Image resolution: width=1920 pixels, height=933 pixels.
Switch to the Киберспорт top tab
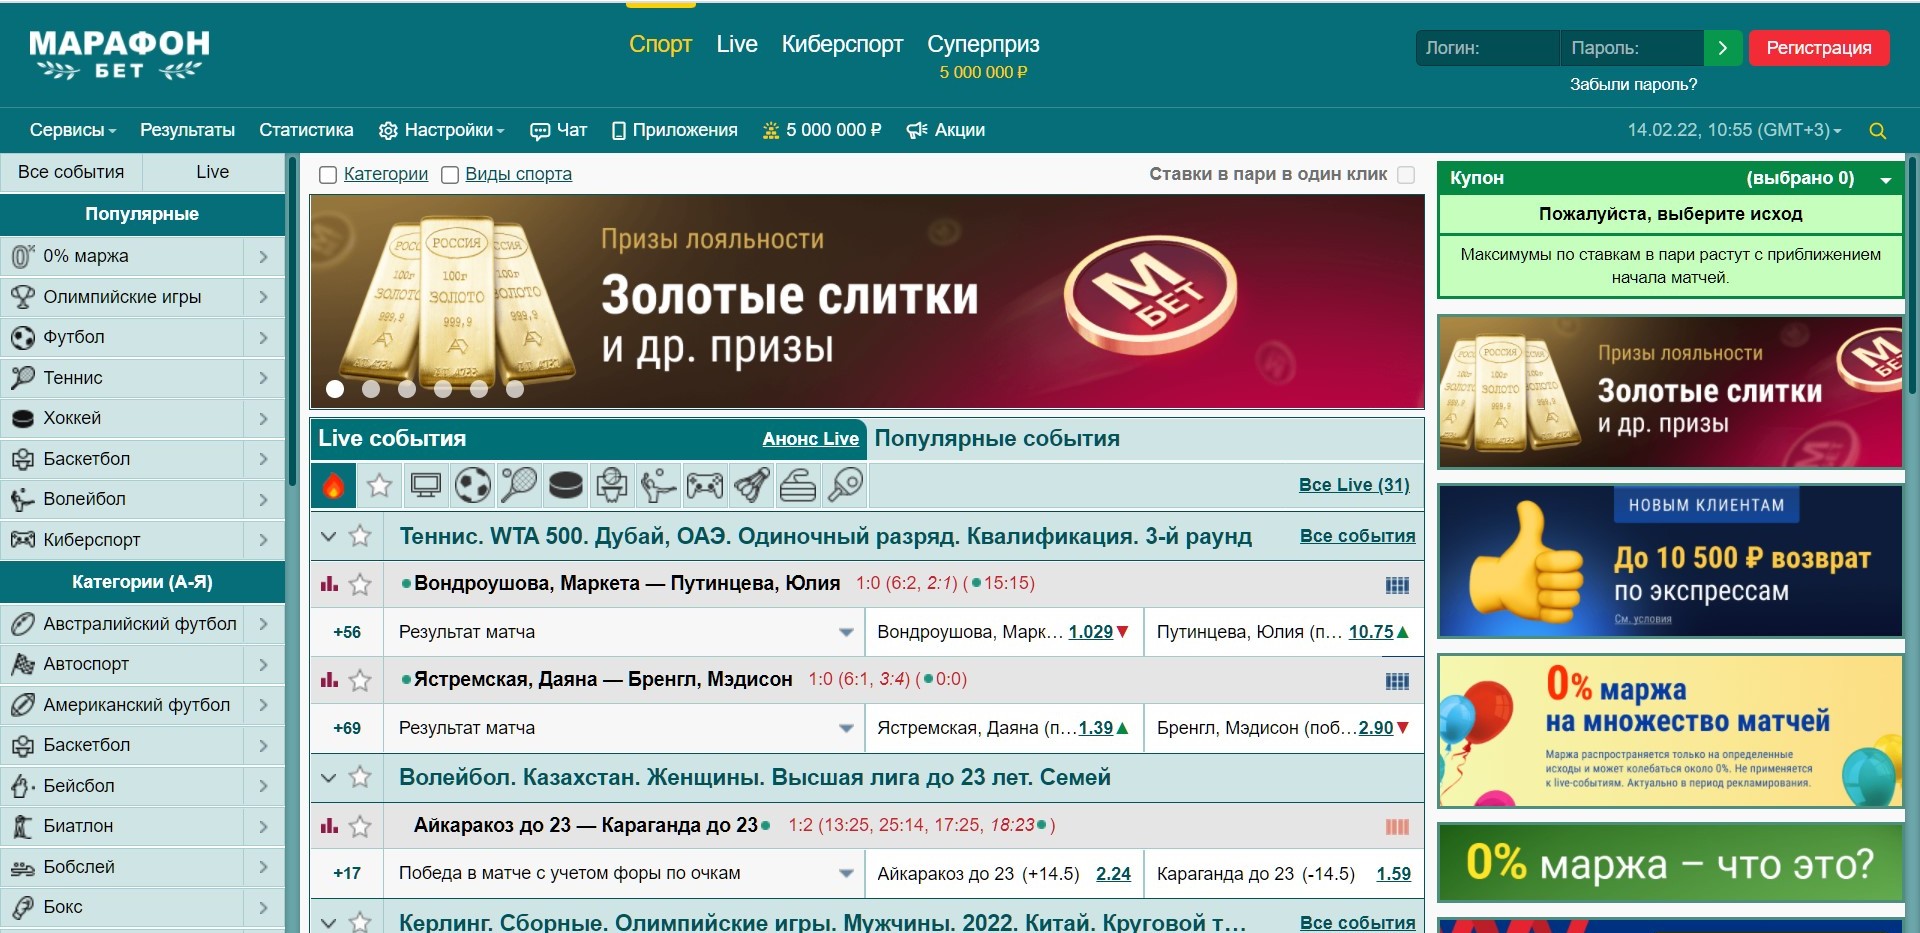[x=842, y=44]
